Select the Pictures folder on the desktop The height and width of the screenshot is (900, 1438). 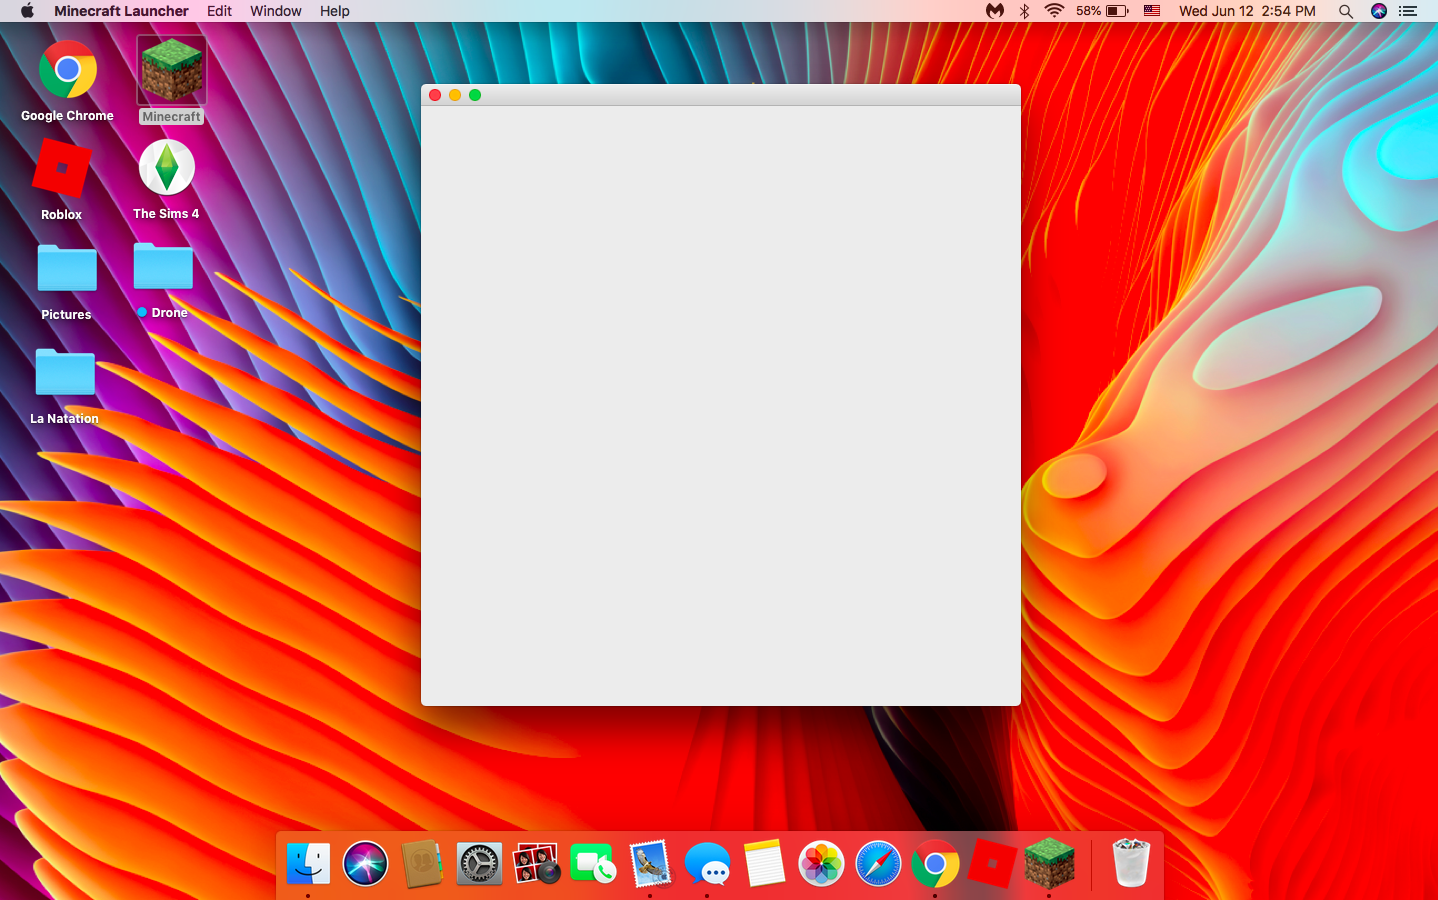(x=67, y=268)
